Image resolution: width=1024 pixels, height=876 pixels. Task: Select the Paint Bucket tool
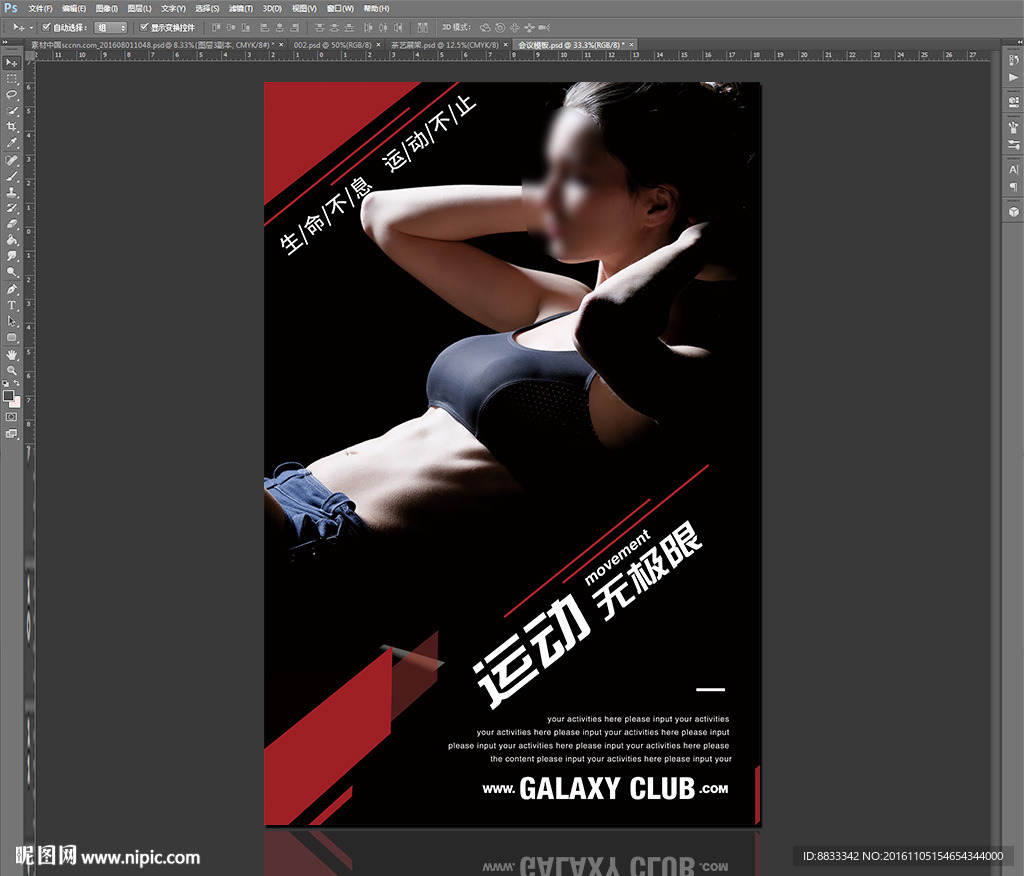pos(12,240)
